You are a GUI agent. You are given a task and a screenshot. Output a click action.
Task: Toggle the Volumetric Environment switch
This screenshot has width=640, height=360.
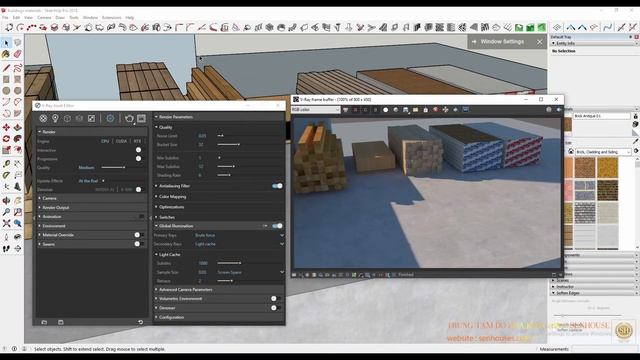click(x=275, y=298)
